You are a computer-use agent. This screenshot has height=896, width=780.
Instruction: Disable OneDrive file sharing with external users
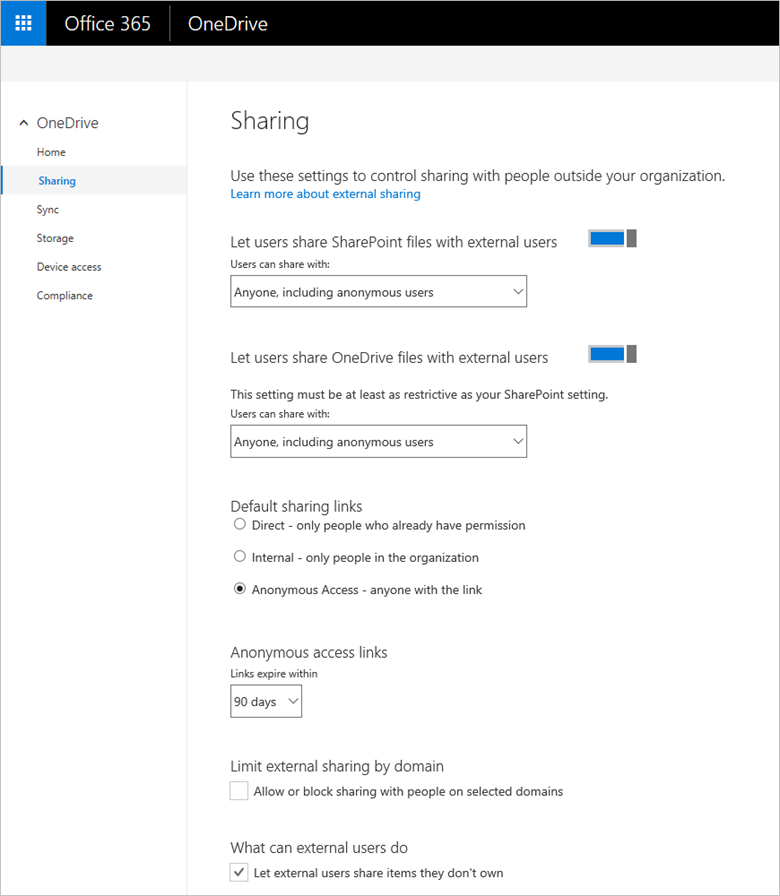pyautogui.click(x=610, y=353)
